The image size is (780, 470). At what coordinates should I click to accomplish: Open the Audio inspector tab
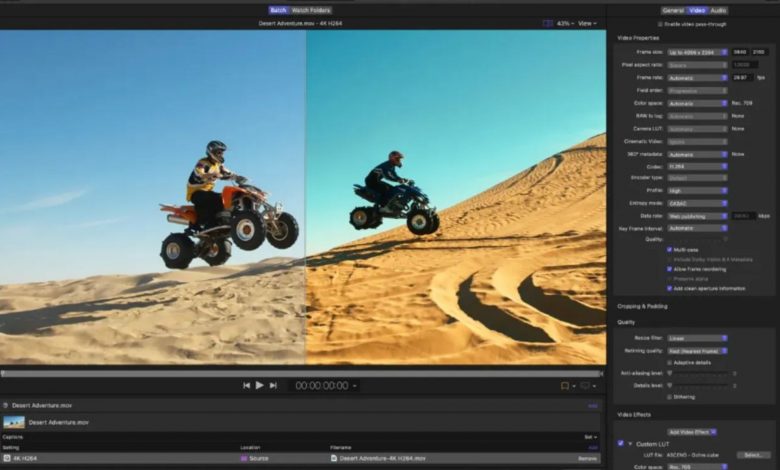(718, 10)
